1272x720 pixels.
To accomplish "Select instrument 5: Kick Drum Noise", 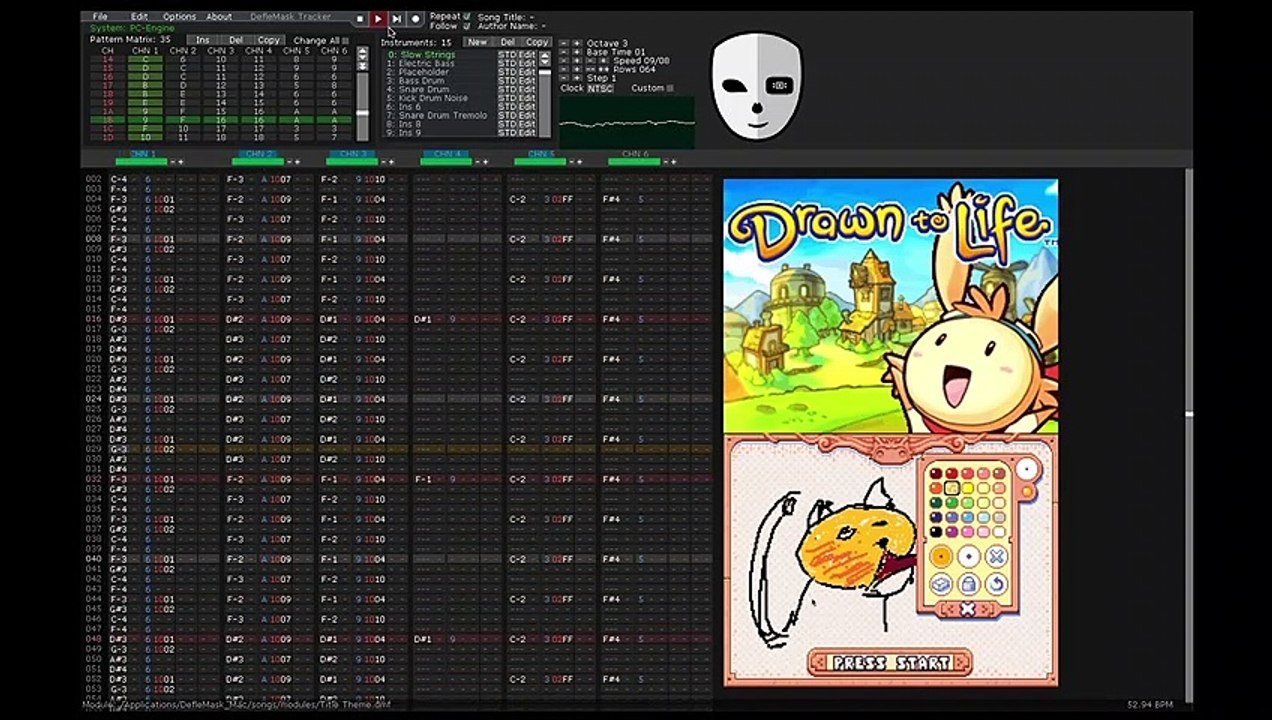I will pos(428,98).
